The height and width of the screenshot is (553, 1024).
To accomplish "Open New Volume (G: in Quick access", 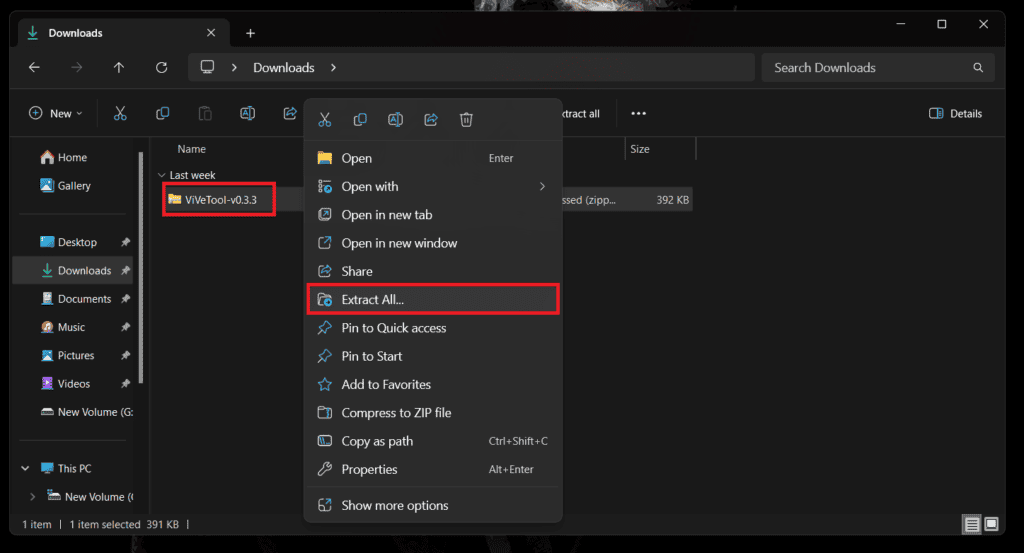I will [x=86, y=412].
